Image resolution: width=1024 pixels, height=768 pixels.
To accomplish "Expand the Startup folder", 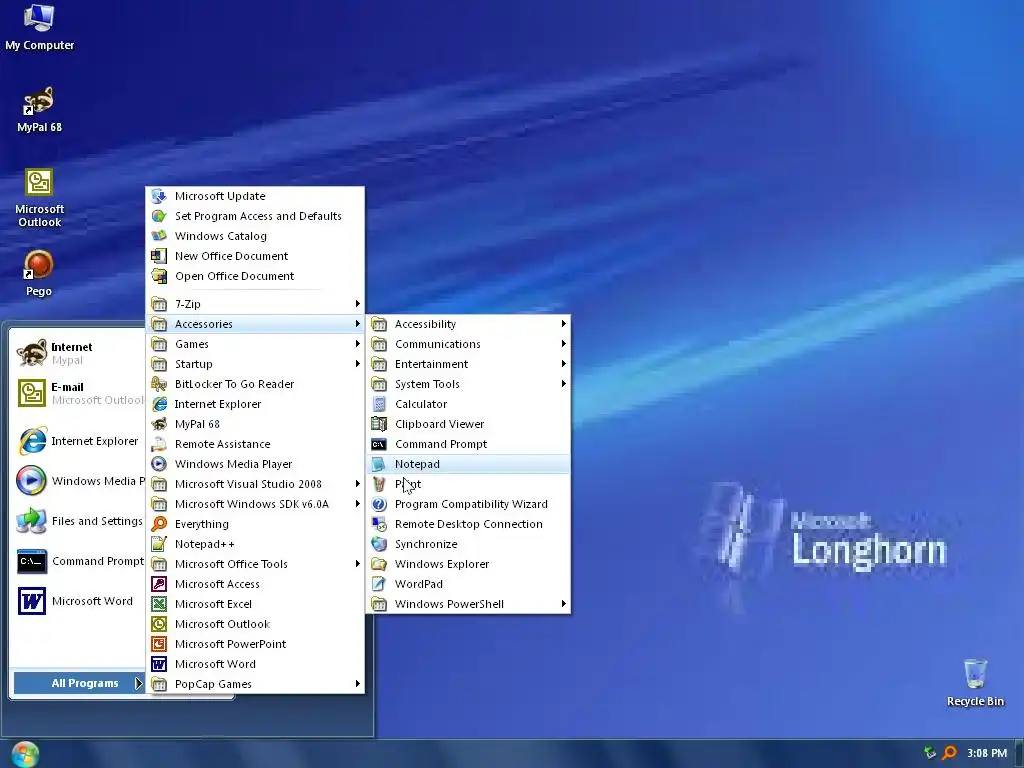I will [x=255, y=364].
